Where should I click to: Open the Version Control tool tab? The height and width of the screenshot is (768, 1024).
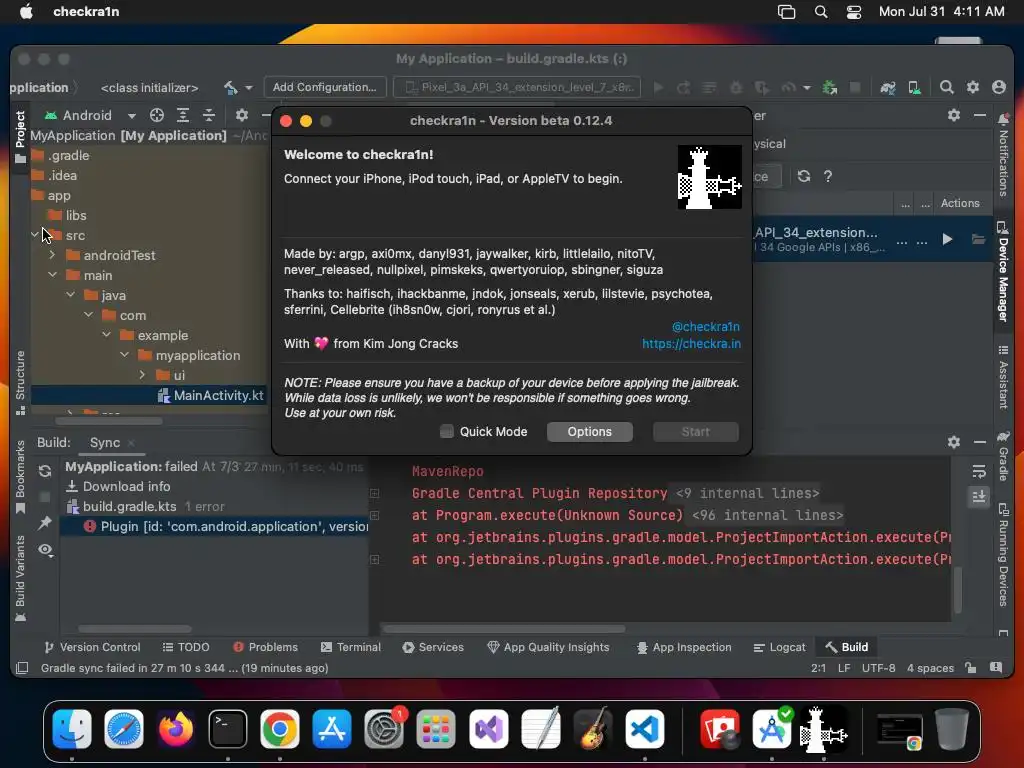coord(92,647)
